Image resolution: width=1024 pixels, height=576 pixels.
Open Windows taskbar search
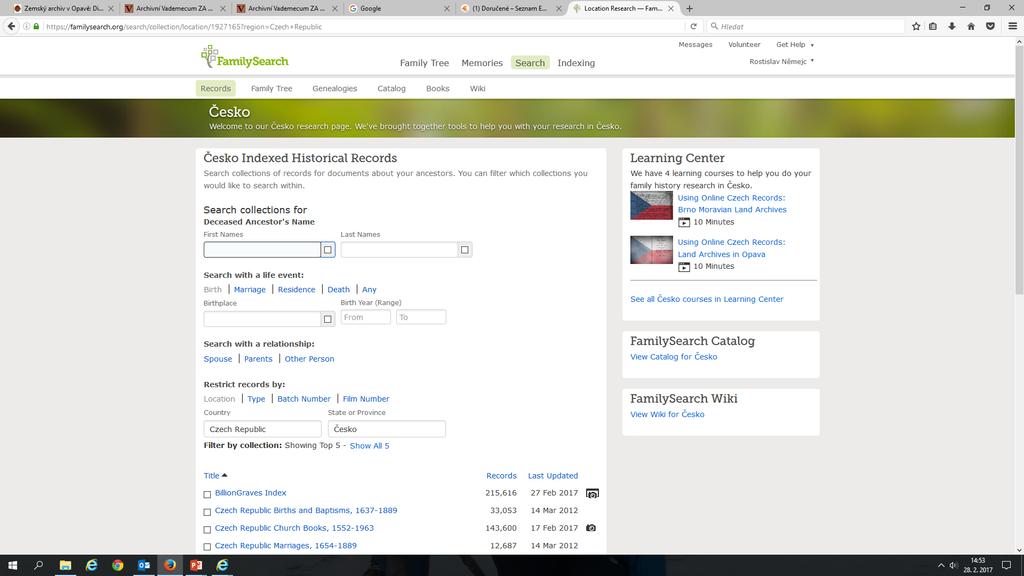(39, 565)
